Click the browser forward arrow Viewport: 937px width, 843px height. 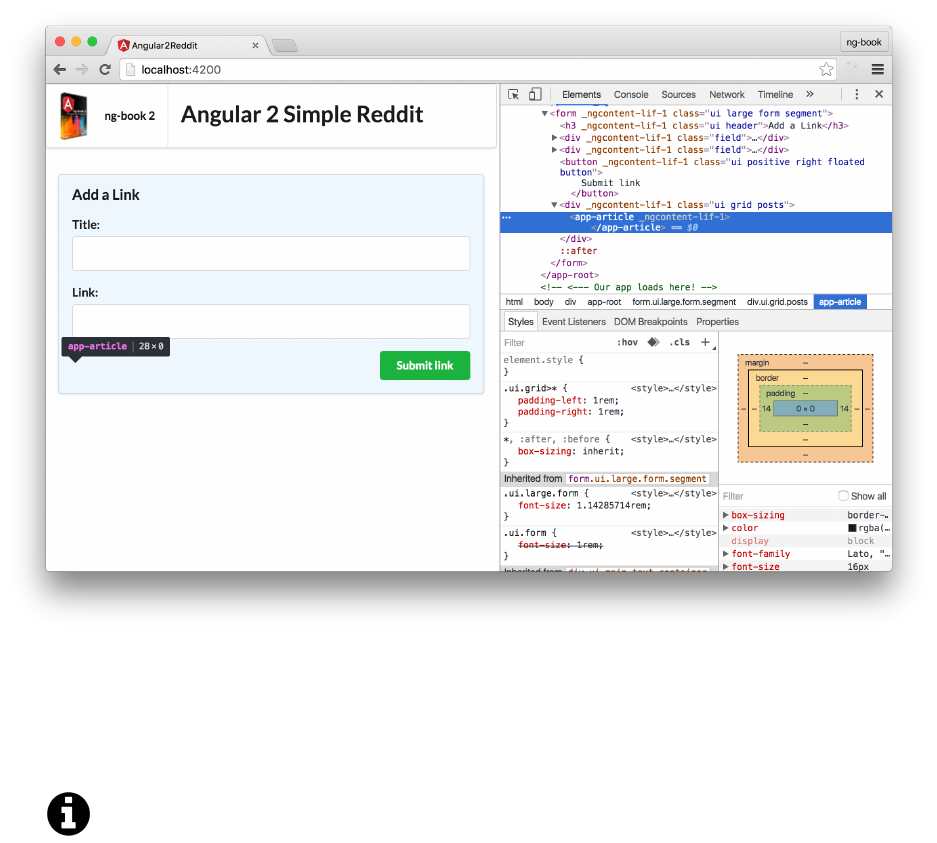[x=82, y=69]
